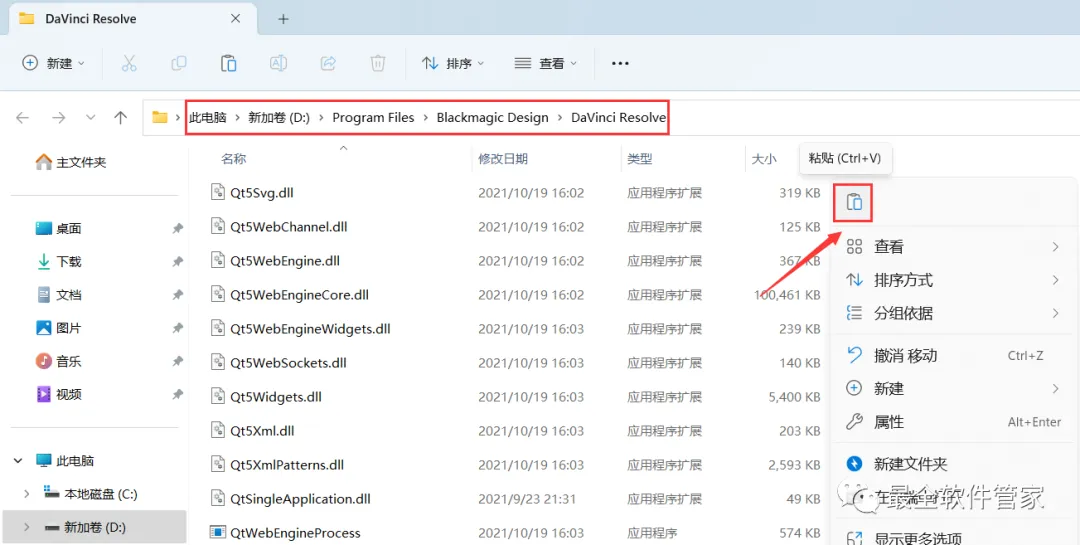Open 图片 in the sidebar
Viewport: 1080px width, 545px height.
[59, 328]
